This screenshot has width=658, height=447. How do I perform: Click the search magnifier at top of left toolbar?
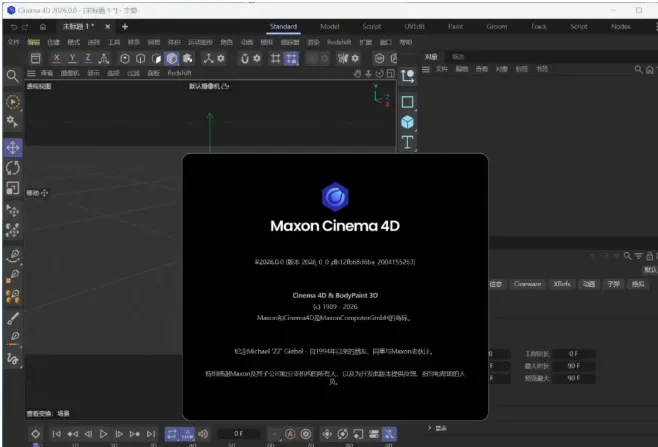tap(12, 76)
